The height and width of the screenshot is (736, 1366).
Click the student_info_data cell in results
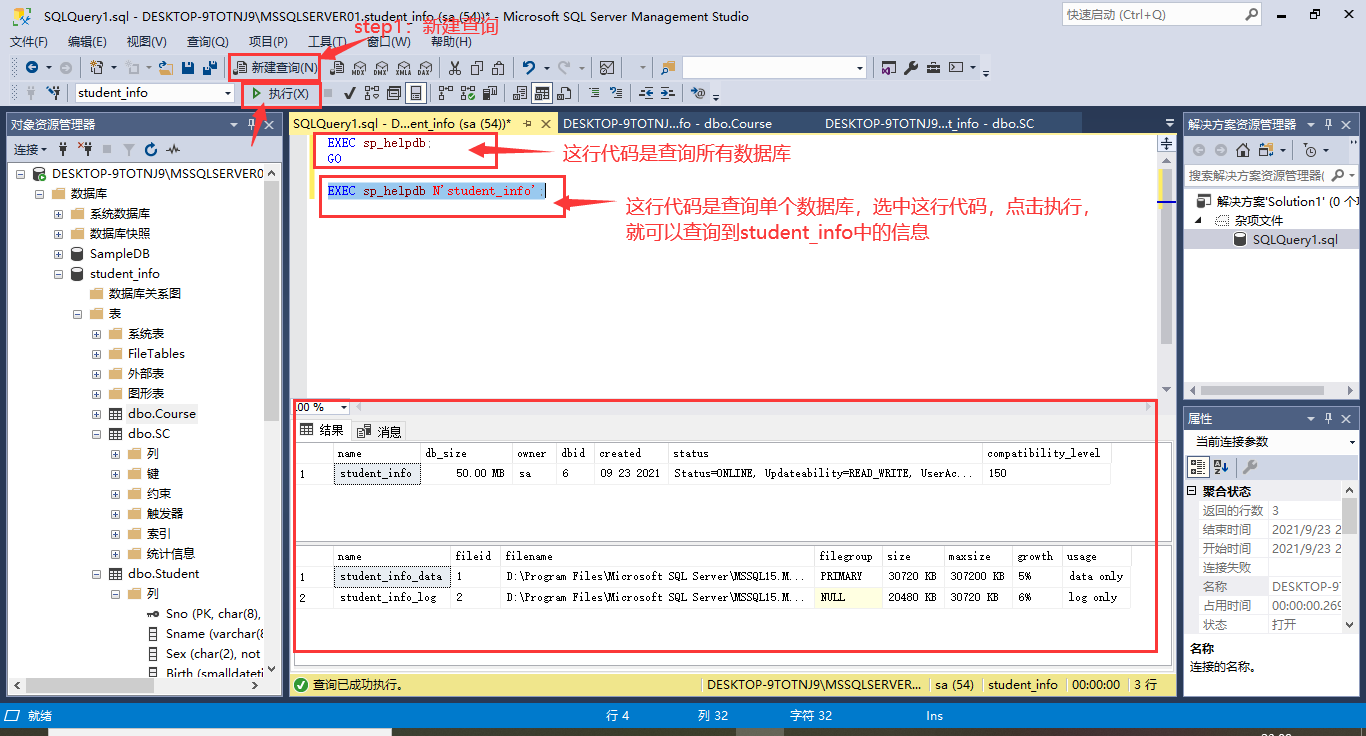[x=390, y=577]
